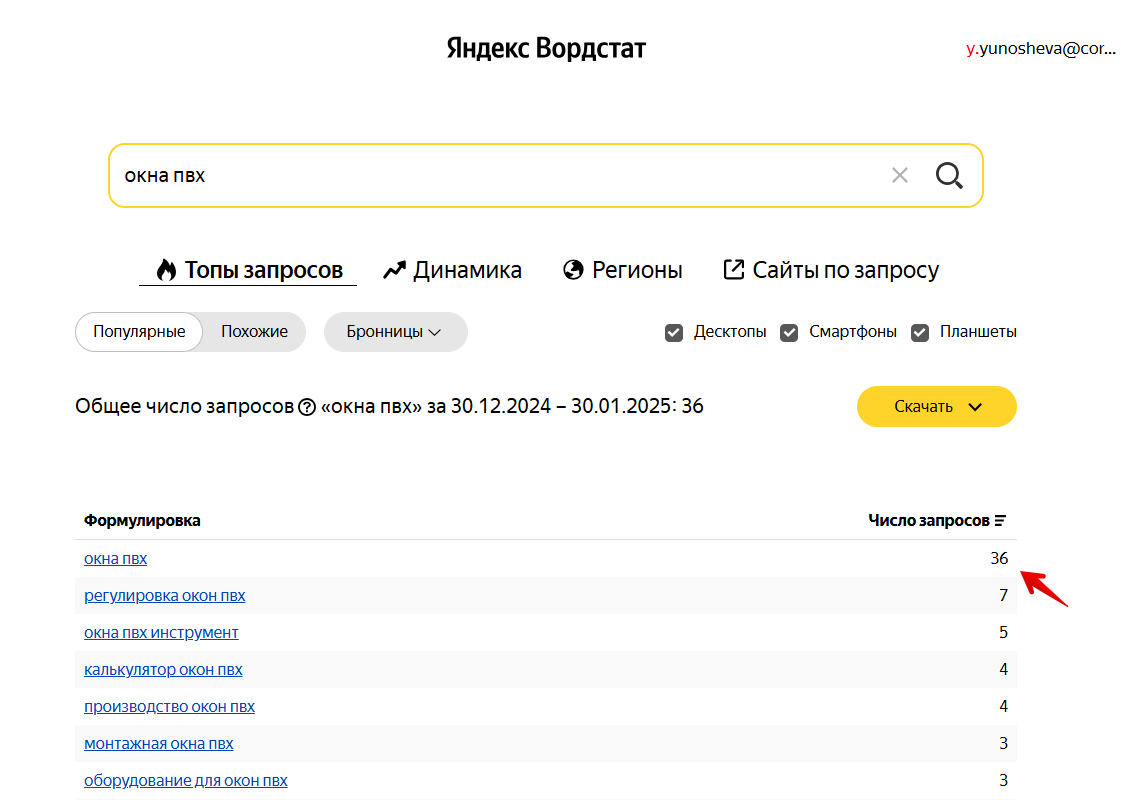Switch to the Динамика tab
Screen dimensions: 1144x800
pyautogui.click(x=467, y=269)
